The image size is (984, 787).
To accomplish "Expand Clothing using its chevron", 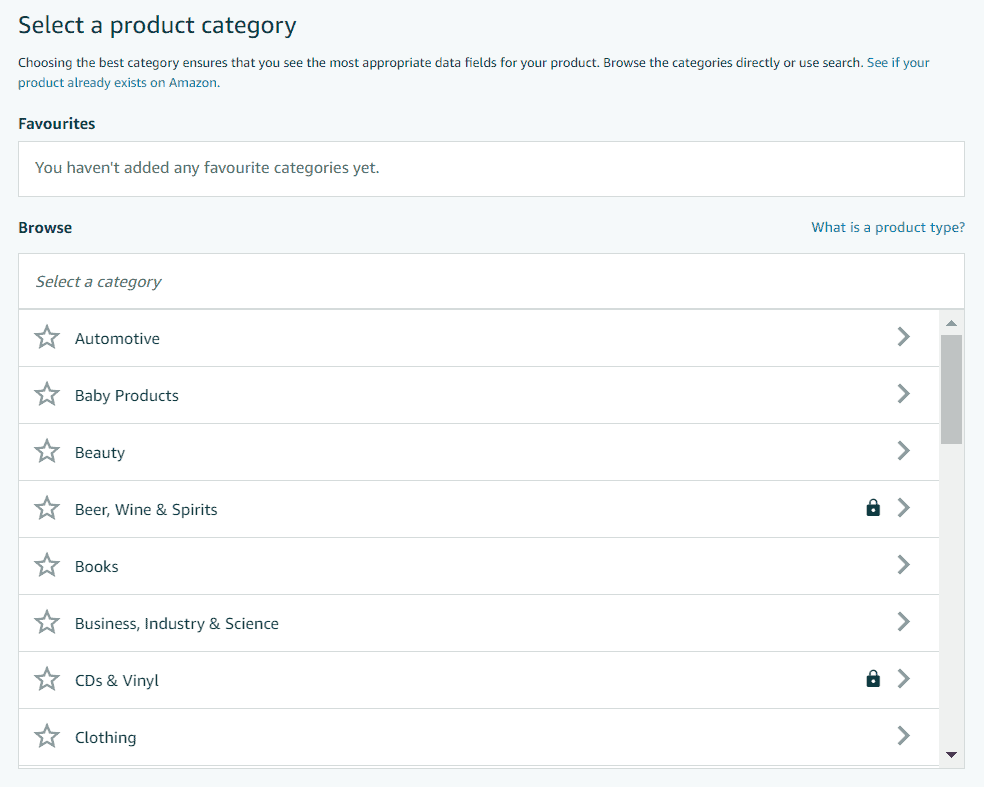I will 903,736.
